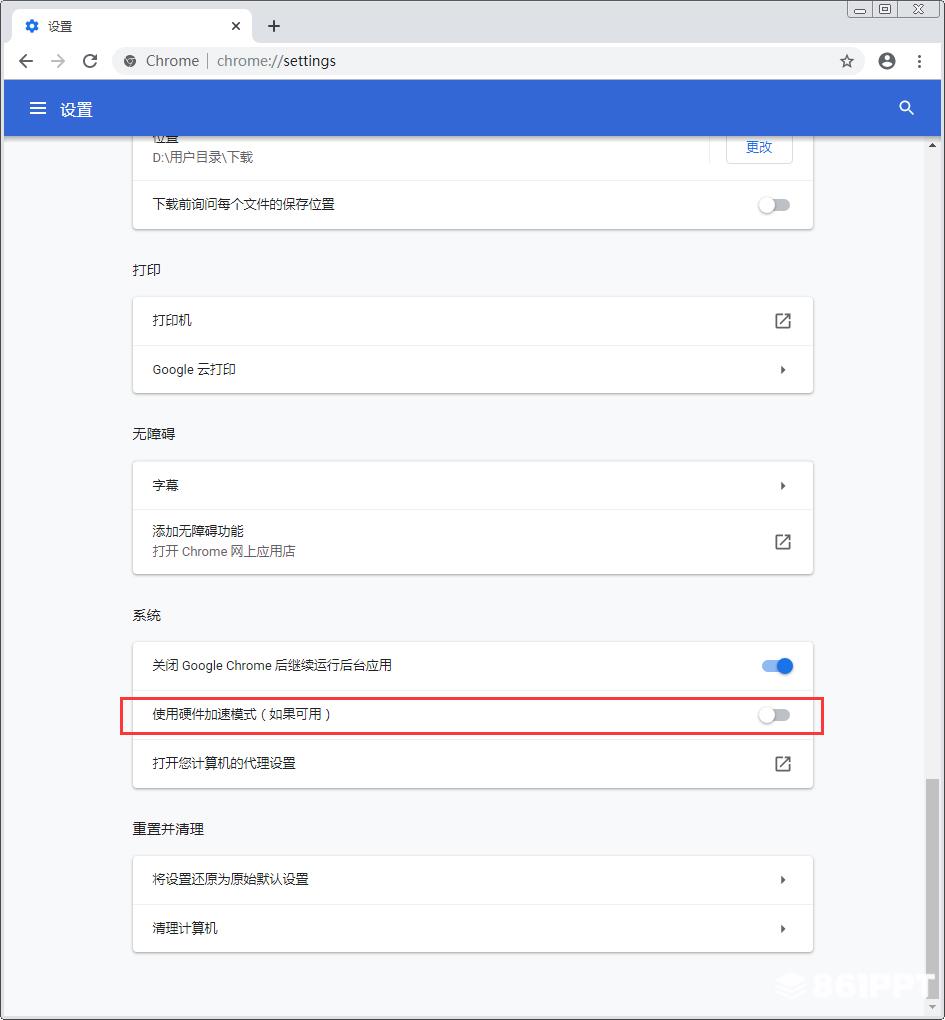The width and height of the screenshot is (945, 1020).
Task: Open Chrome's three-dot menu
Action: 919,61
